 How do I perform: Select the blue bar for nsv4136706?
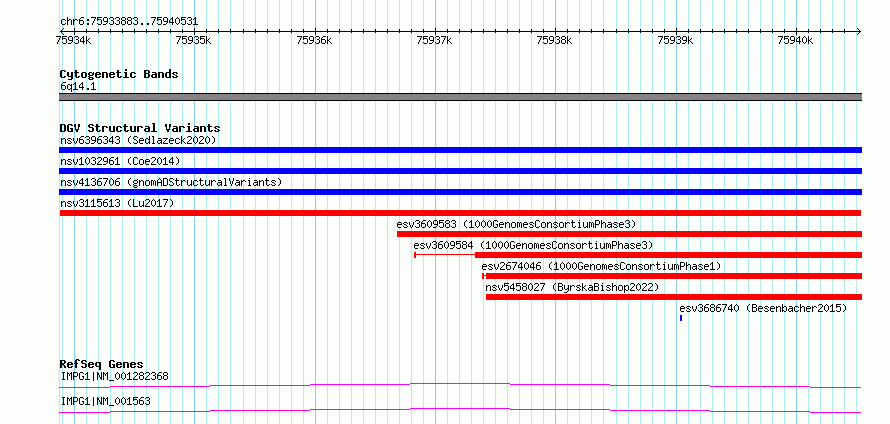coord(460,192)
